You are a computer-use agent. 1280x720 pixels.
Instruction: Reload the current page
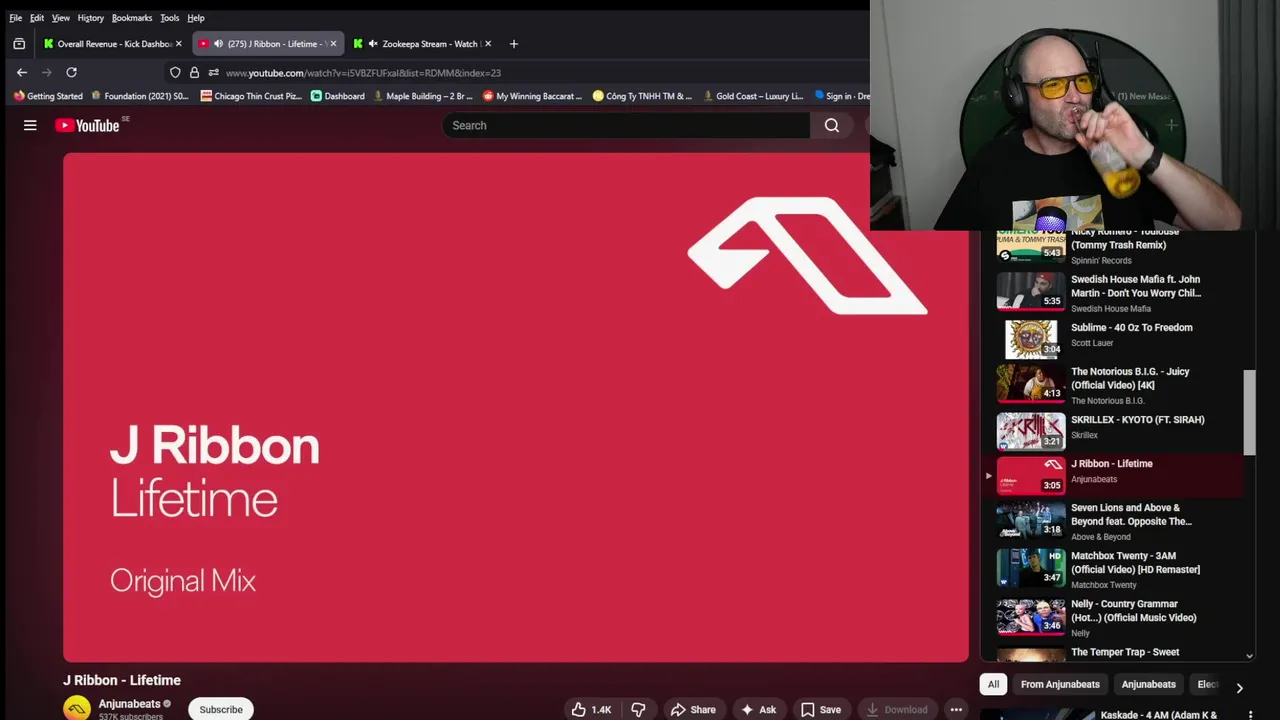click(71, 72)
